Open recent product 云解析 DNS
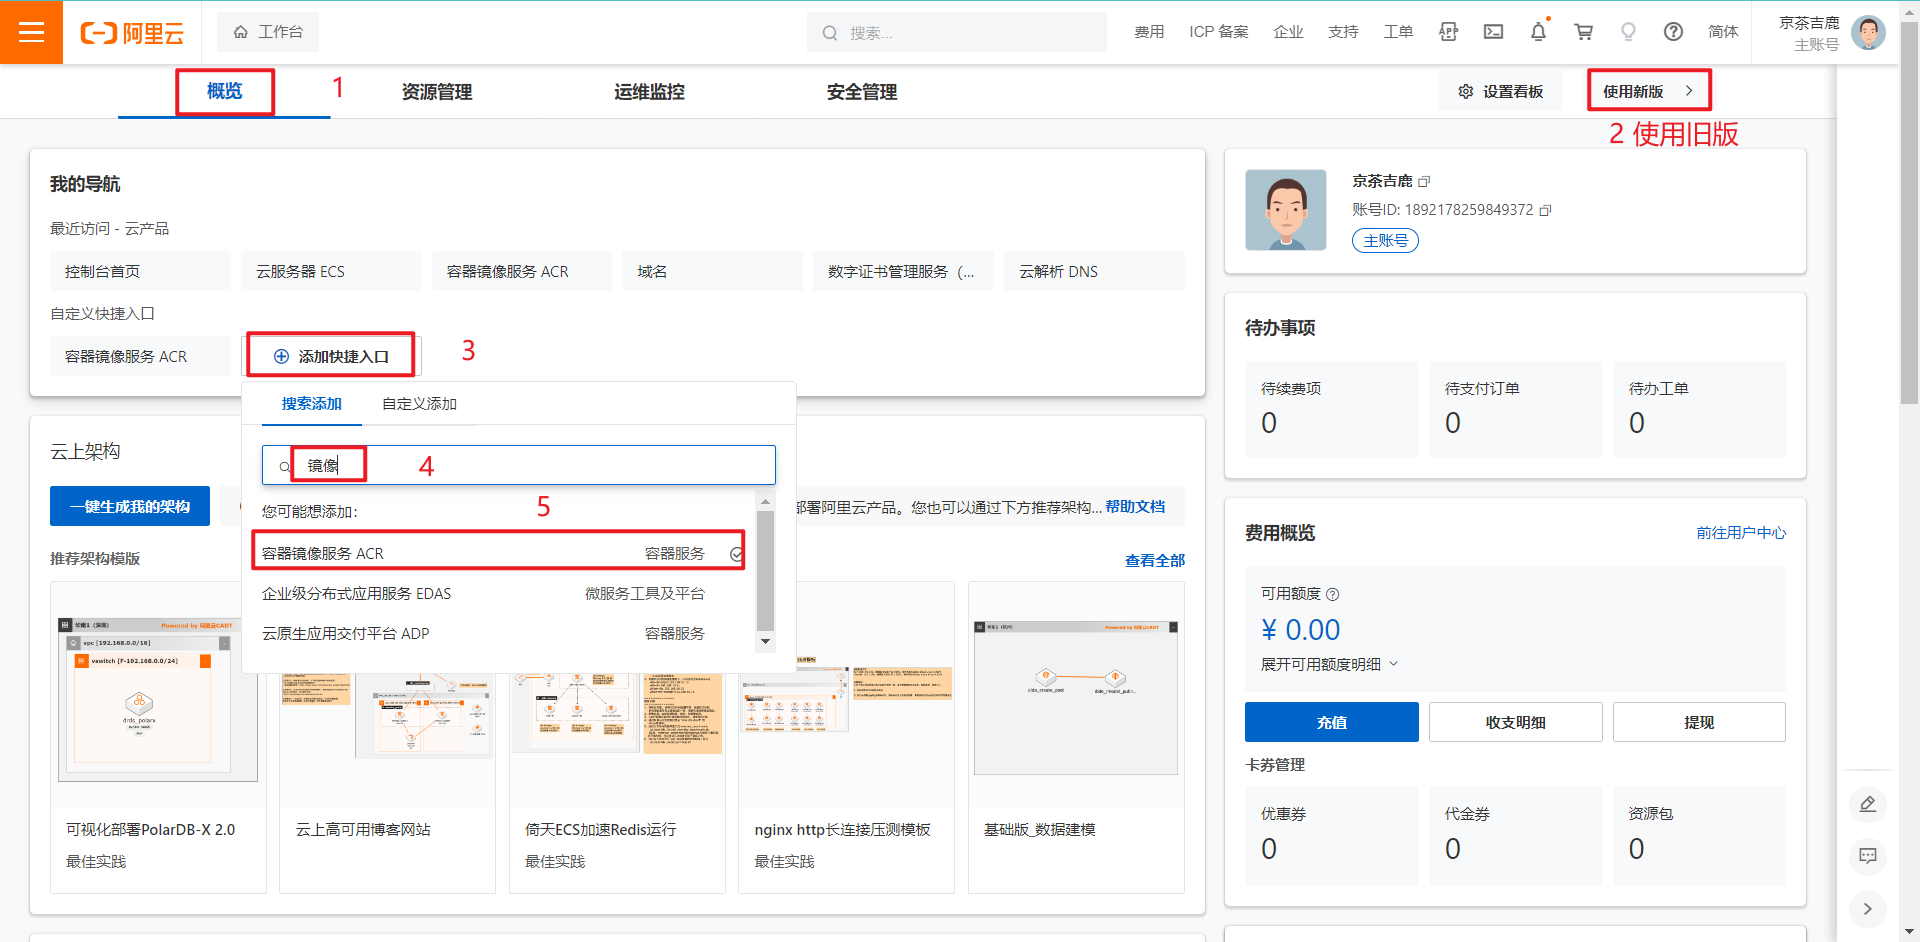 pos(1094,271)
